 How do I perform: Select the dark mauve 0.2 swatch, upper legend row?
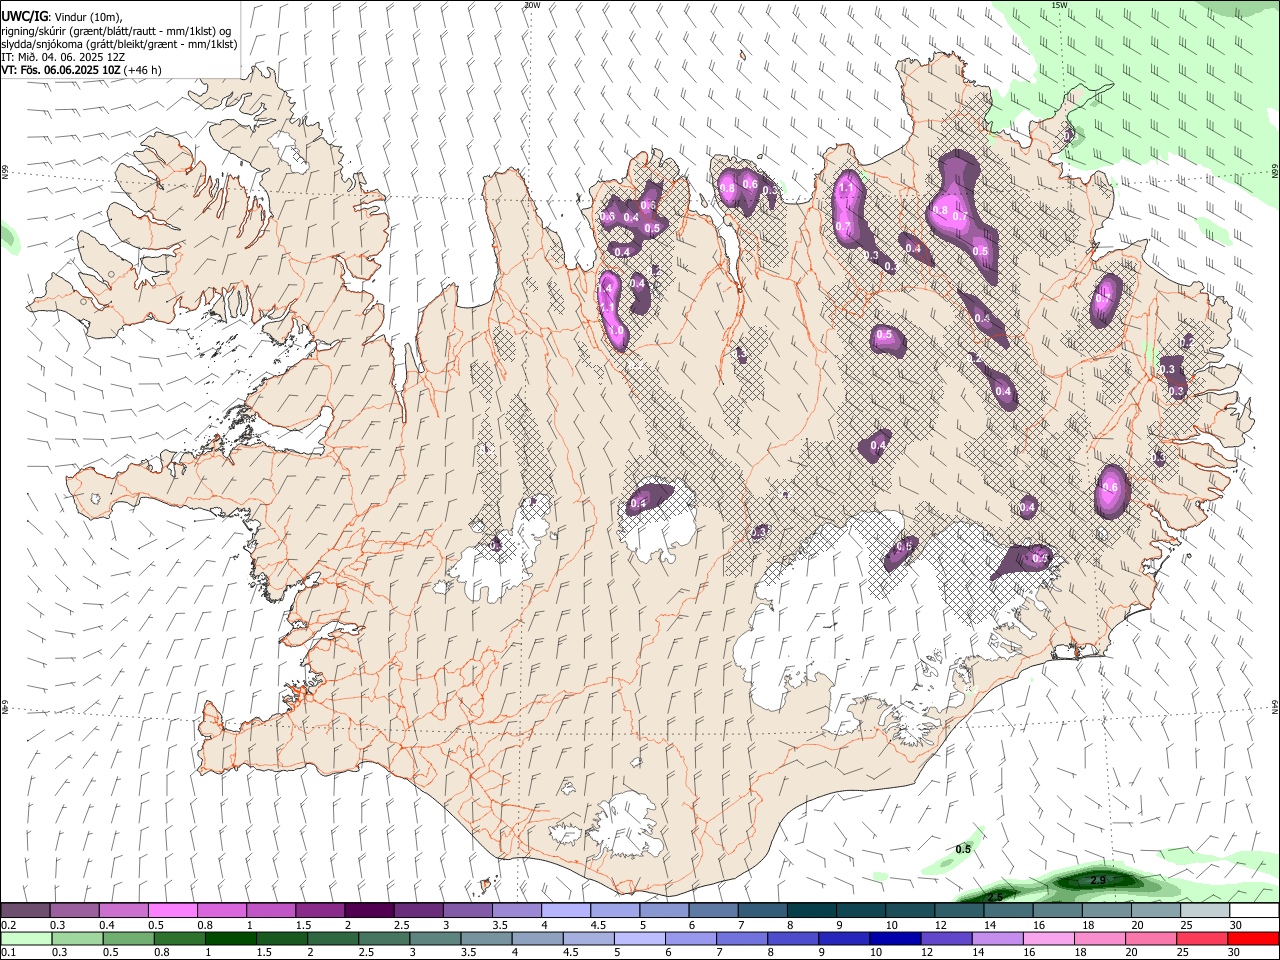click(x=25, y=911)
